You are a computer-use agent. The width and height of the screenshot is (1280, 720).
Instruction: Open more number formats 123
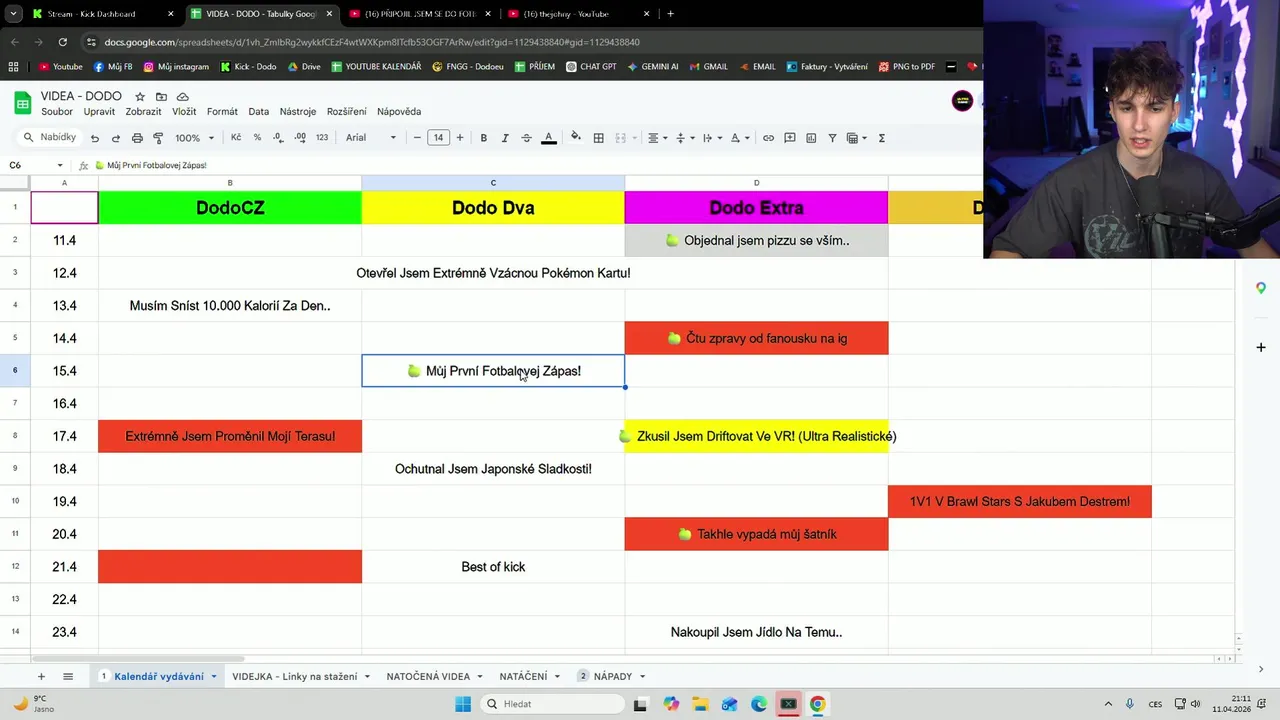coord(322,138)
